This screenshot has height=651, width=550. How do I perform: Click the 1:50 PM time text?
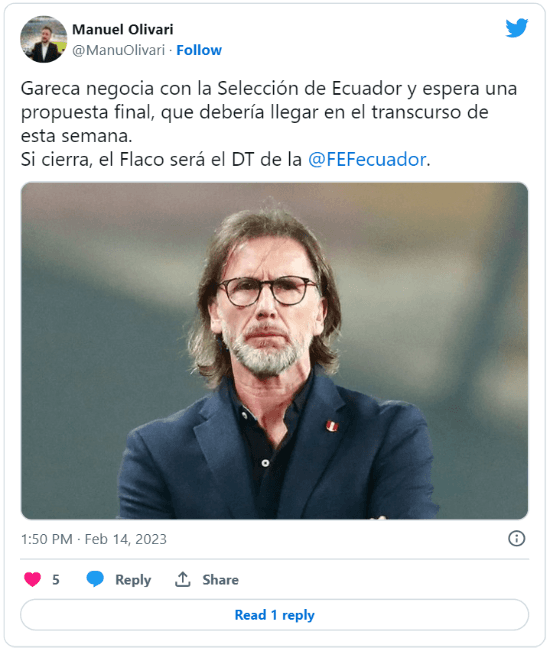[x=46, y=539]
